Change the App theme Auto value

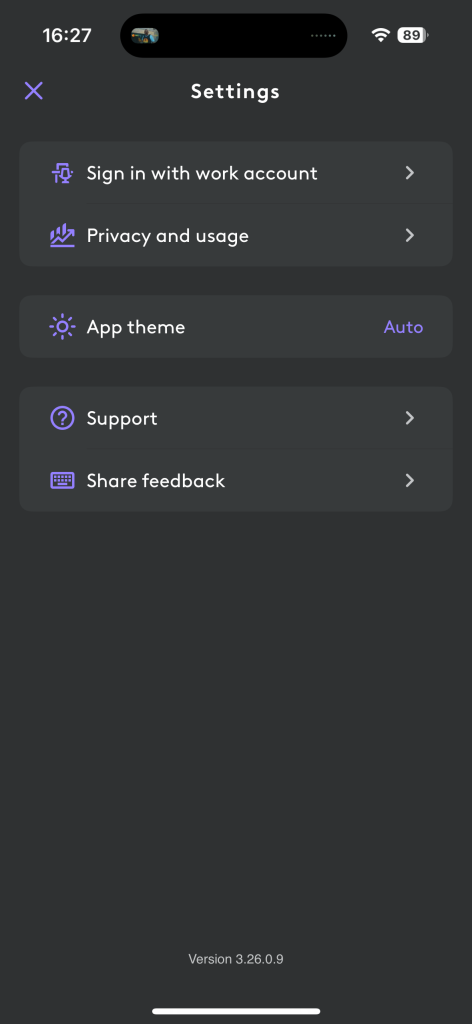tap(403, 327)
